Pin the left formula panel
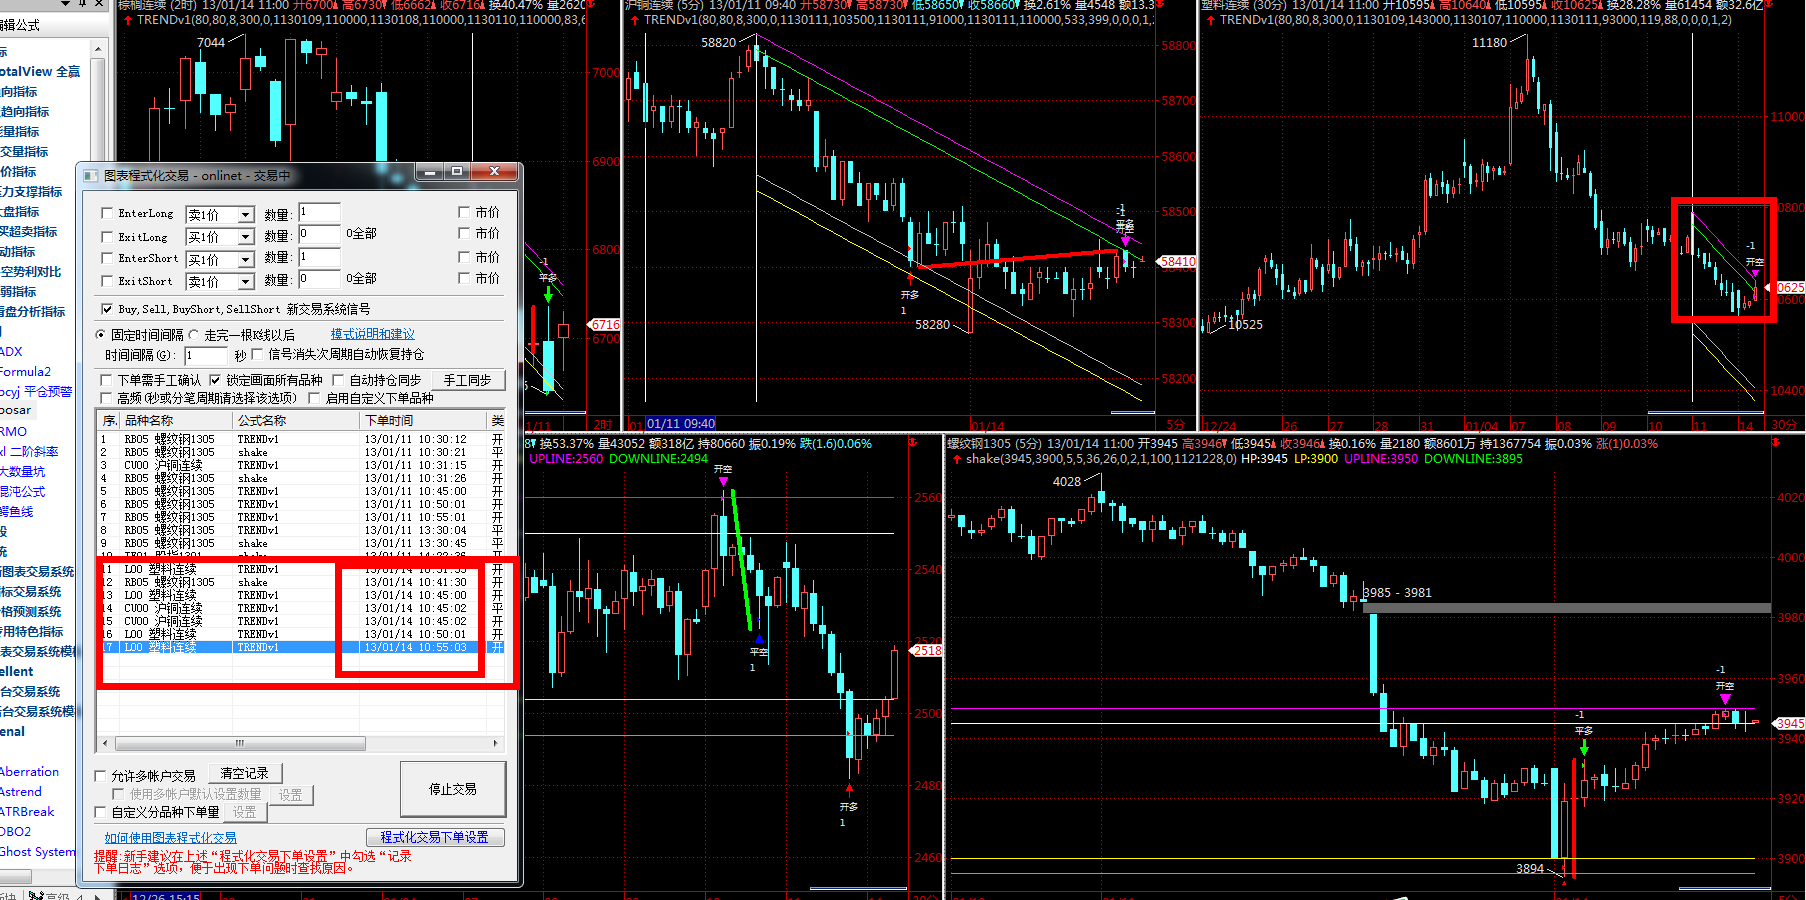Viewport: 1806px width, 900px height. (82, 4)
